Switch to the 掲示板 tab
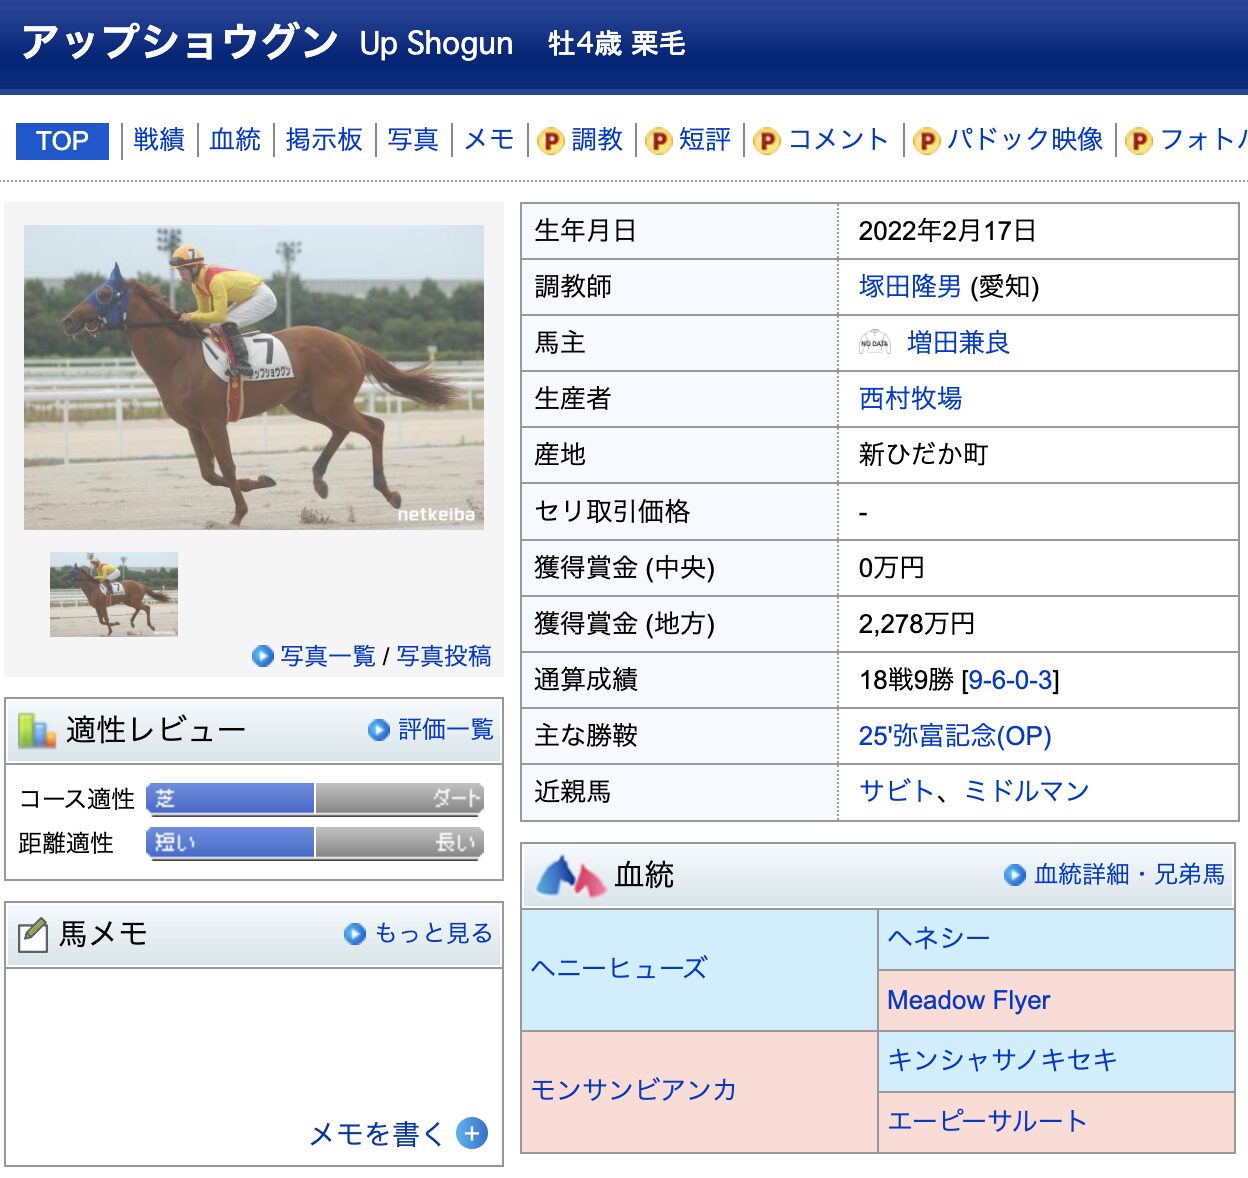 324,140
